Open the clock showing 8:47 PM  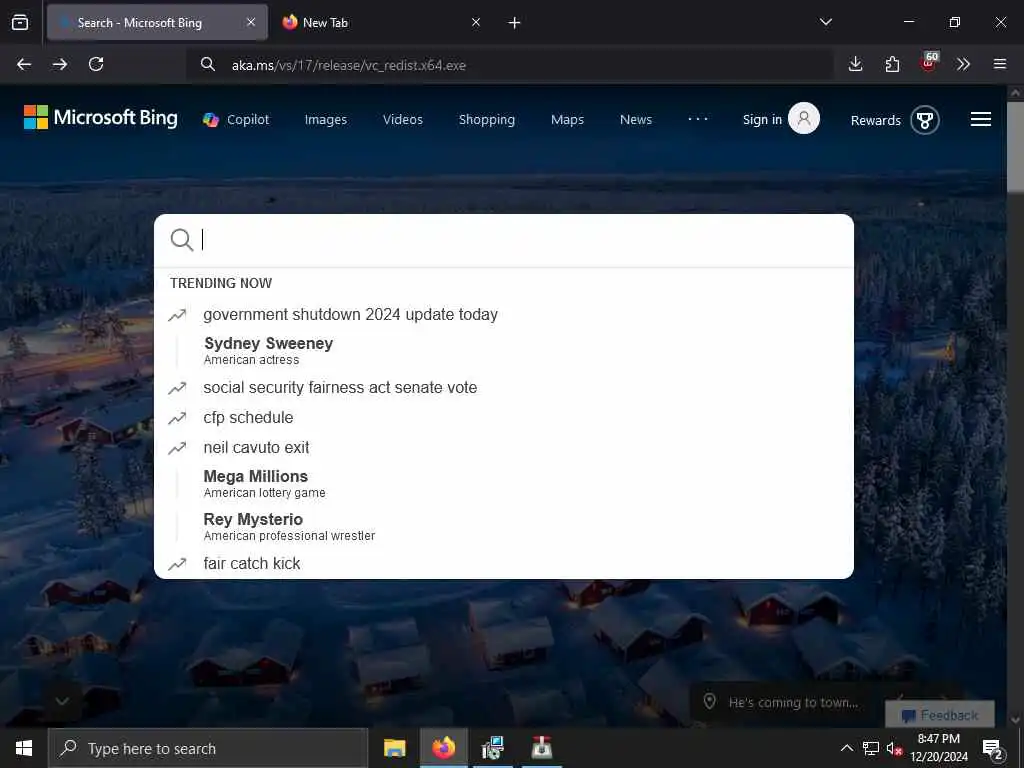pyautogui.click(x=939, y=748)
